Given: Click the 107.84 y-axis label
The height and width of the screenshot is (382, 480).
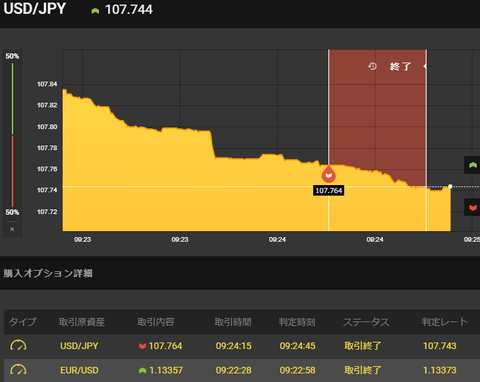Looking at the screenshot, I should pos(47,84).
